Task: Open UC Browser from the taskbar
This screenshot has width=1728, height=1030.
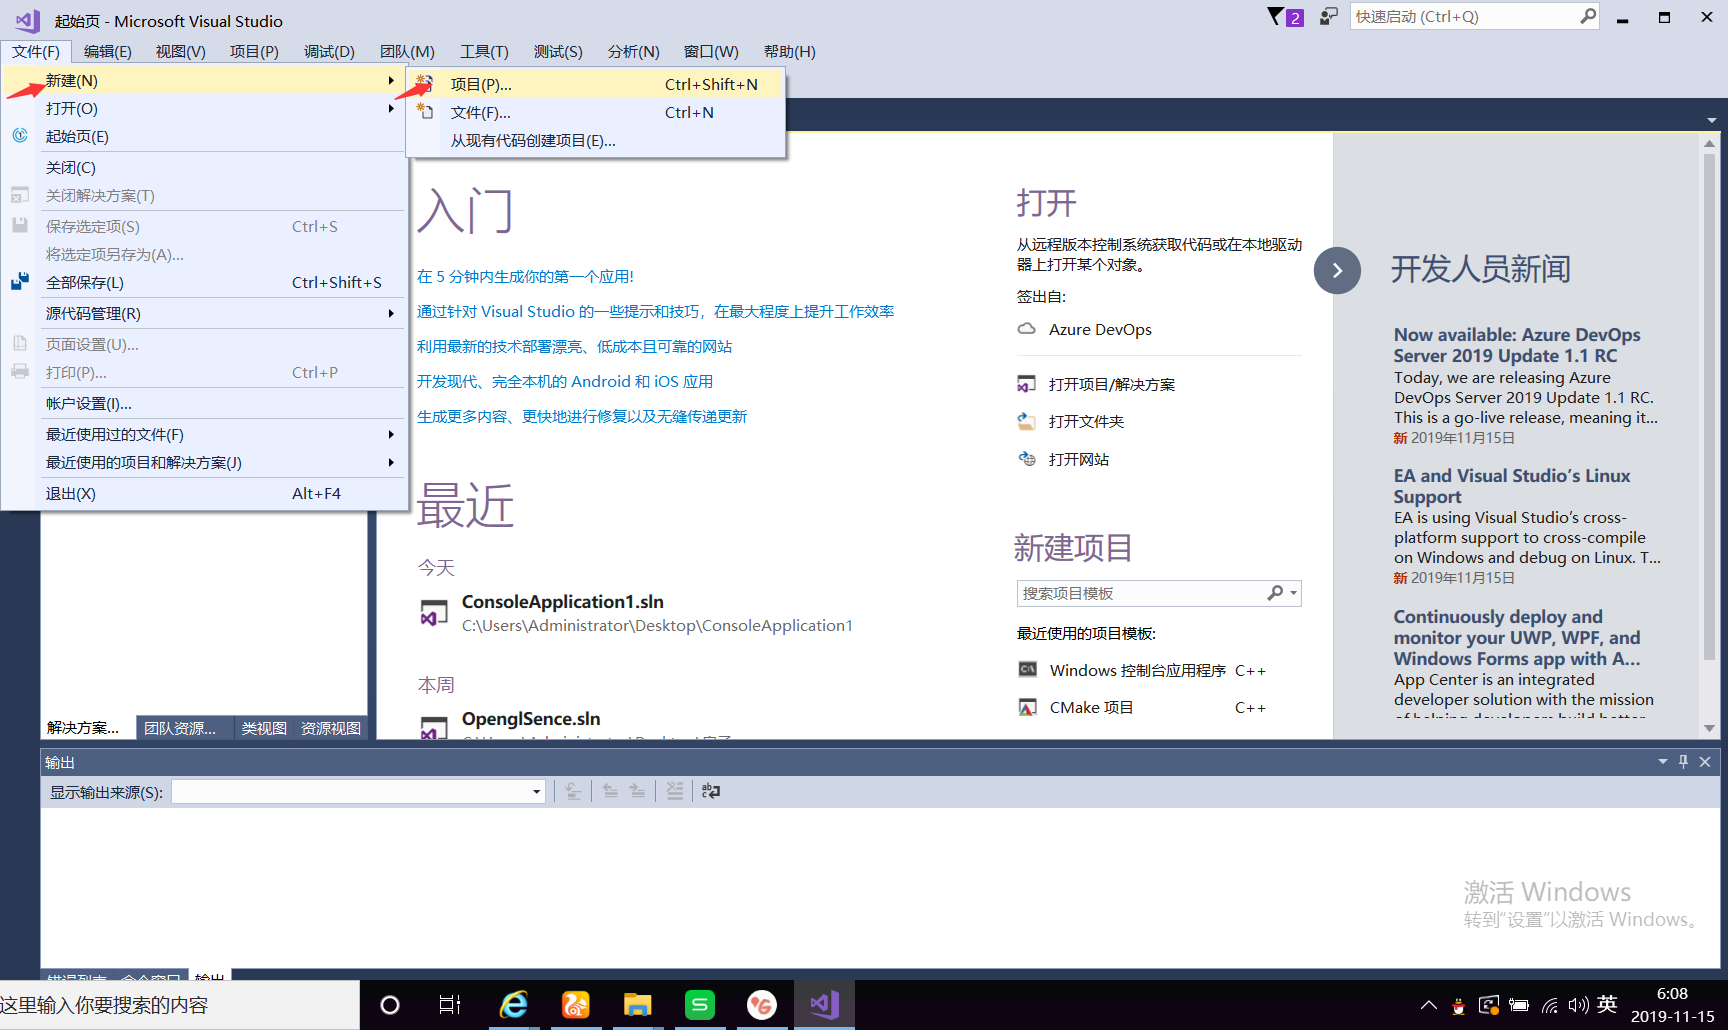Action: (x=576, y=1005)
